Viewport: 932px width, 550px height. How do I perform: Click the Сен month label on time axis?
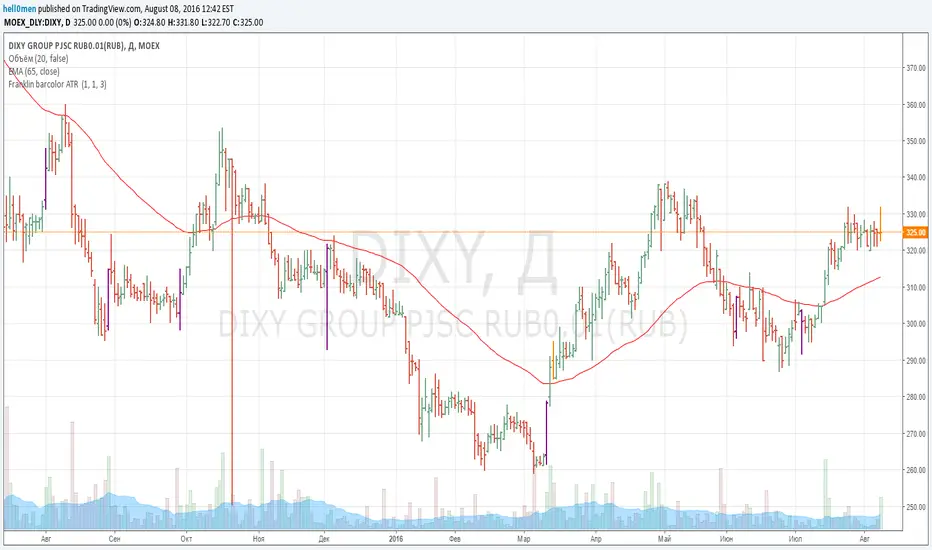tap(115, 539)
